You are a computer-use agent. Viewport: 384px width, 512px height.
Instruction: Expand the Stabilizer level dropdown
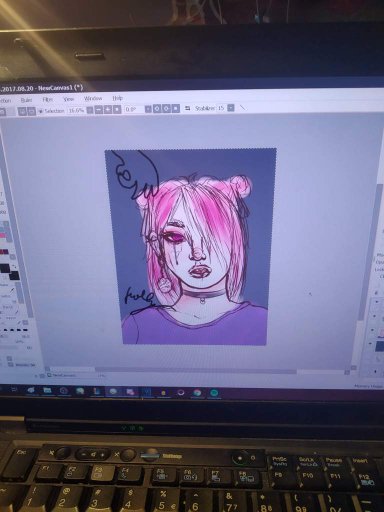(231, 108)
